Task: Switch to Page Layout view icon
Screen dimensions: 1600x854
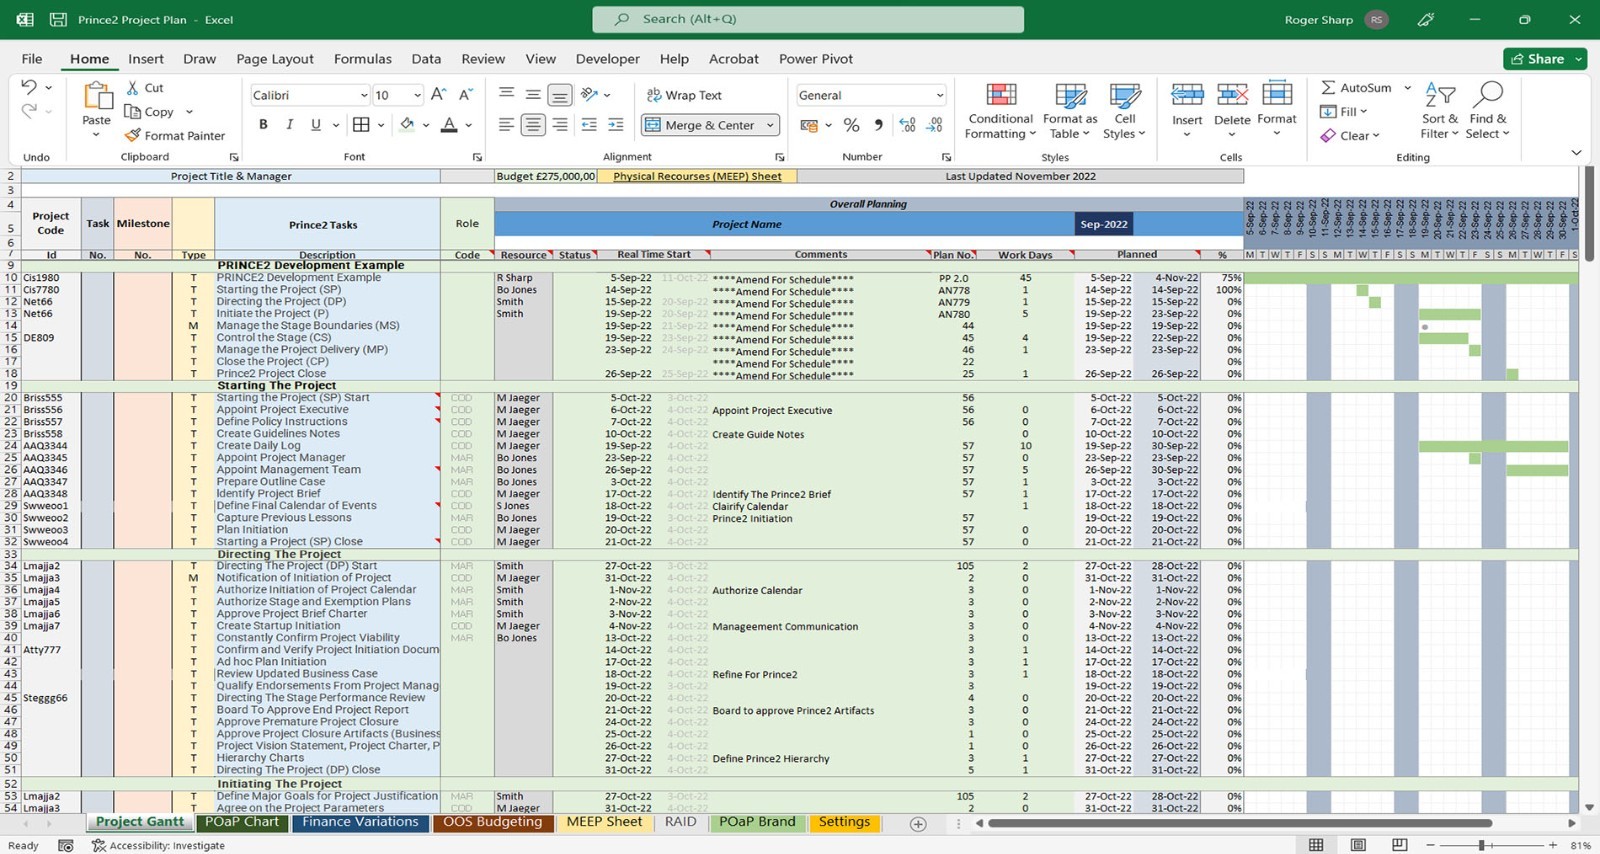Action: coord(1358,845)
